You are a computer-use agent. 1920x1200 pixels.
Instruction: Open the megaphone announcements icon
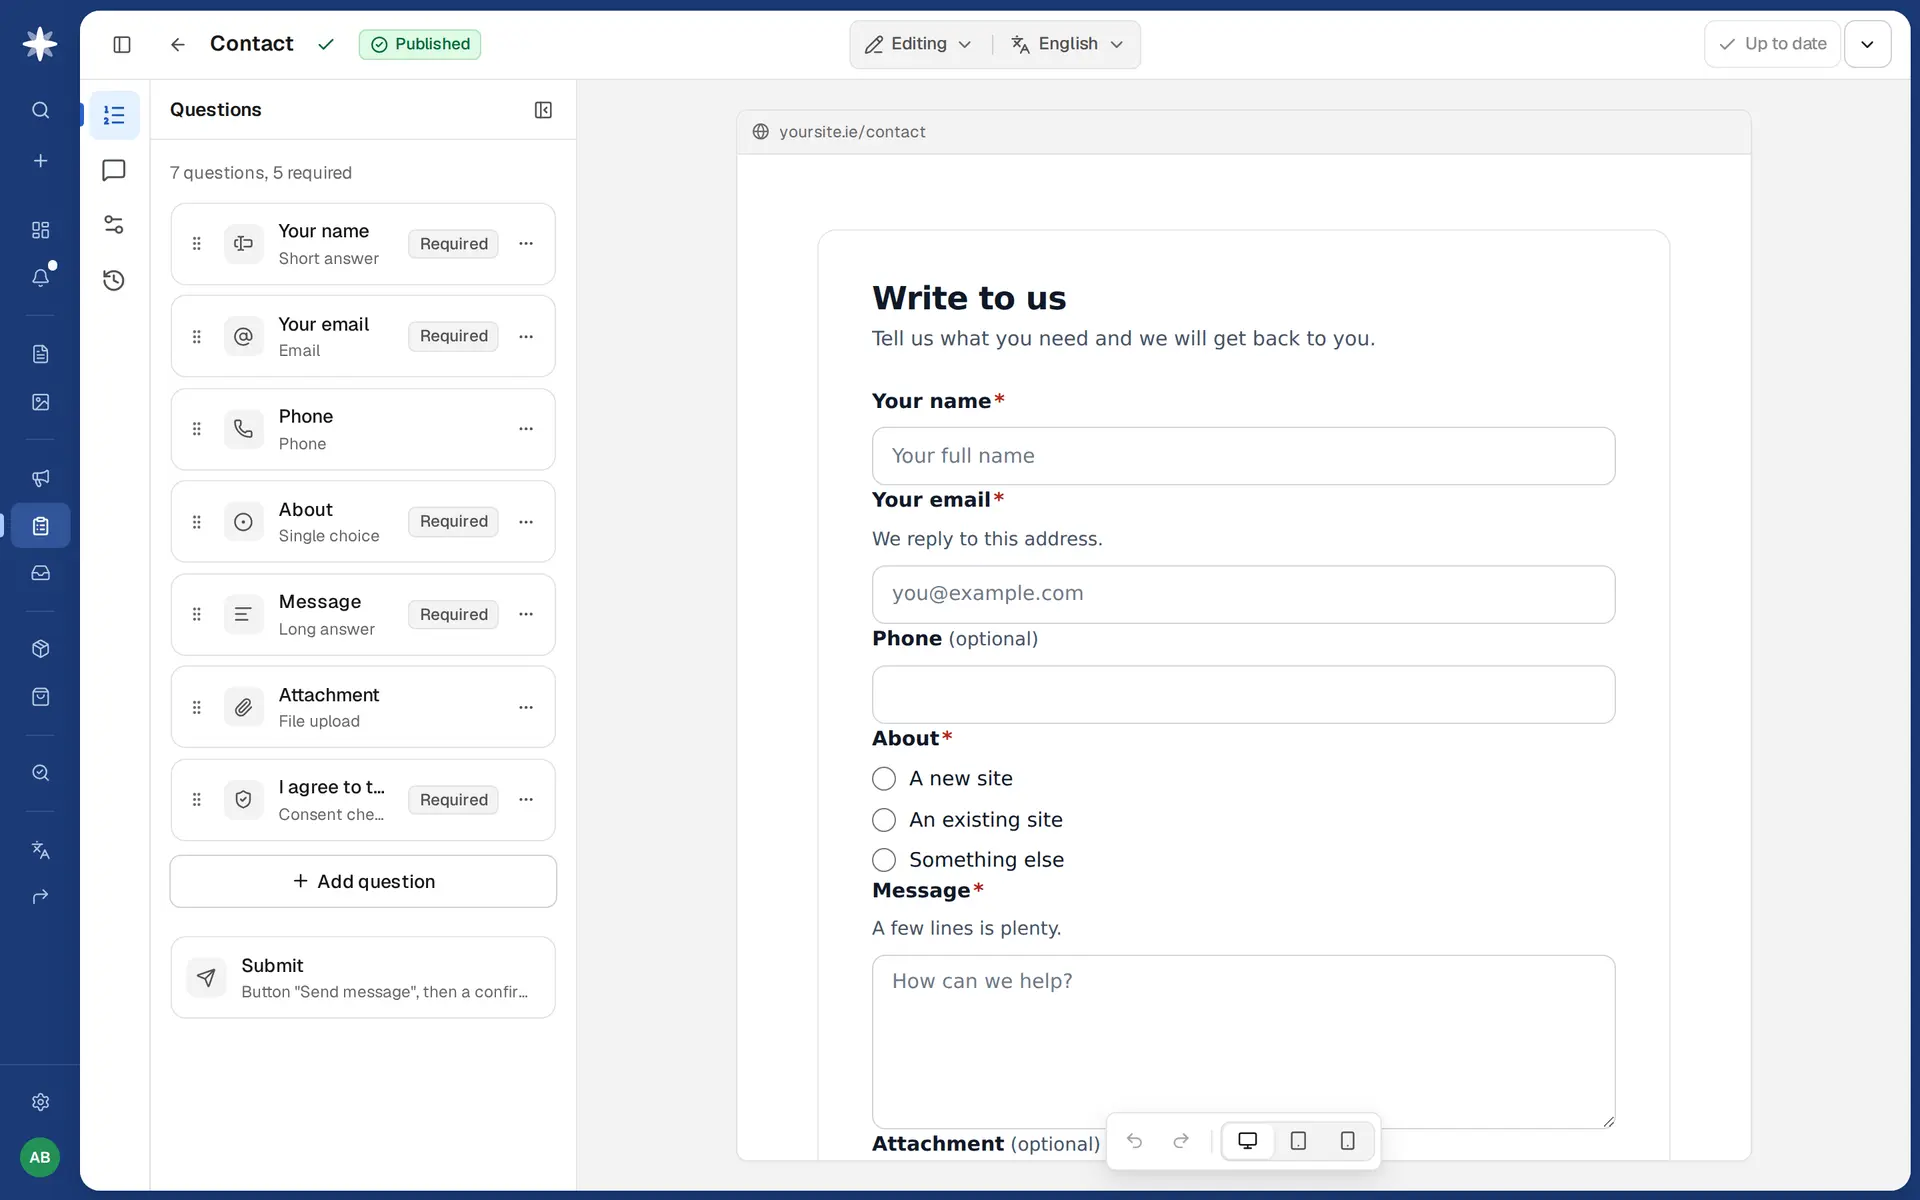click(40, 478)
